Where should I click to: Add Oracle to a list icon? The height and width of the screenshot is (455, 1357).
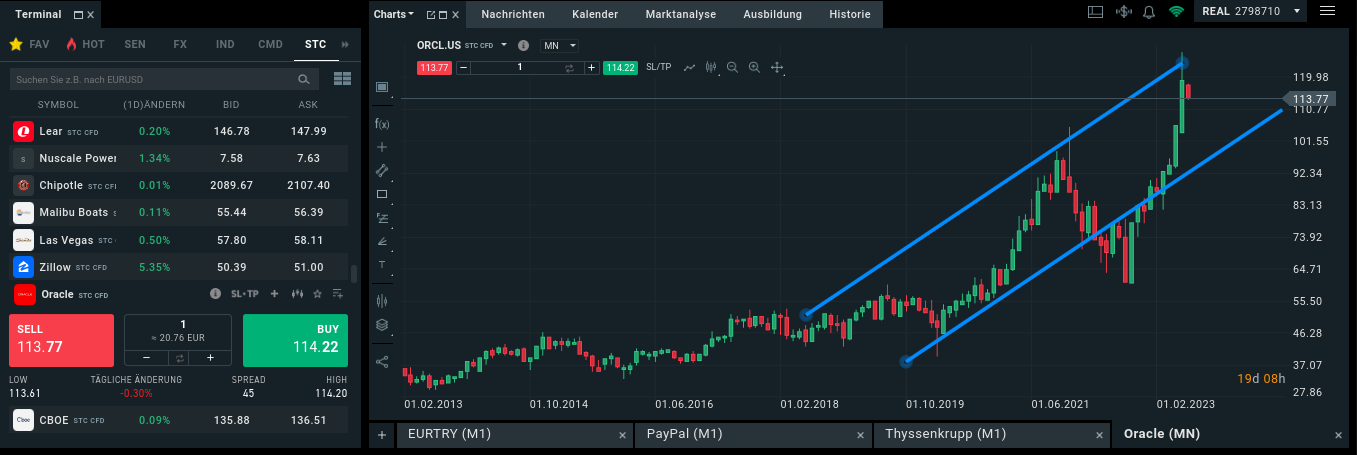tap(338, 294)
